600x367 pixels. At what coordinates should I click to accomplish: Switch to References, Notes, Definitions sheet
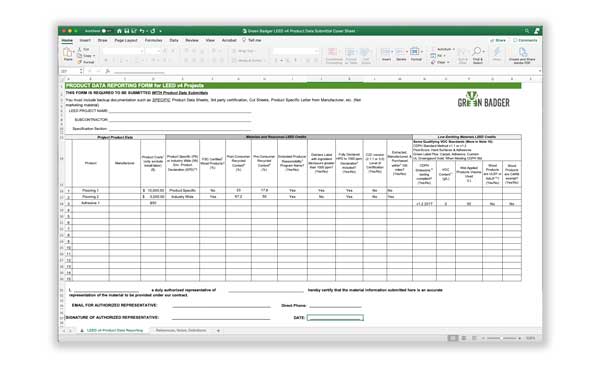pos(181,330)
